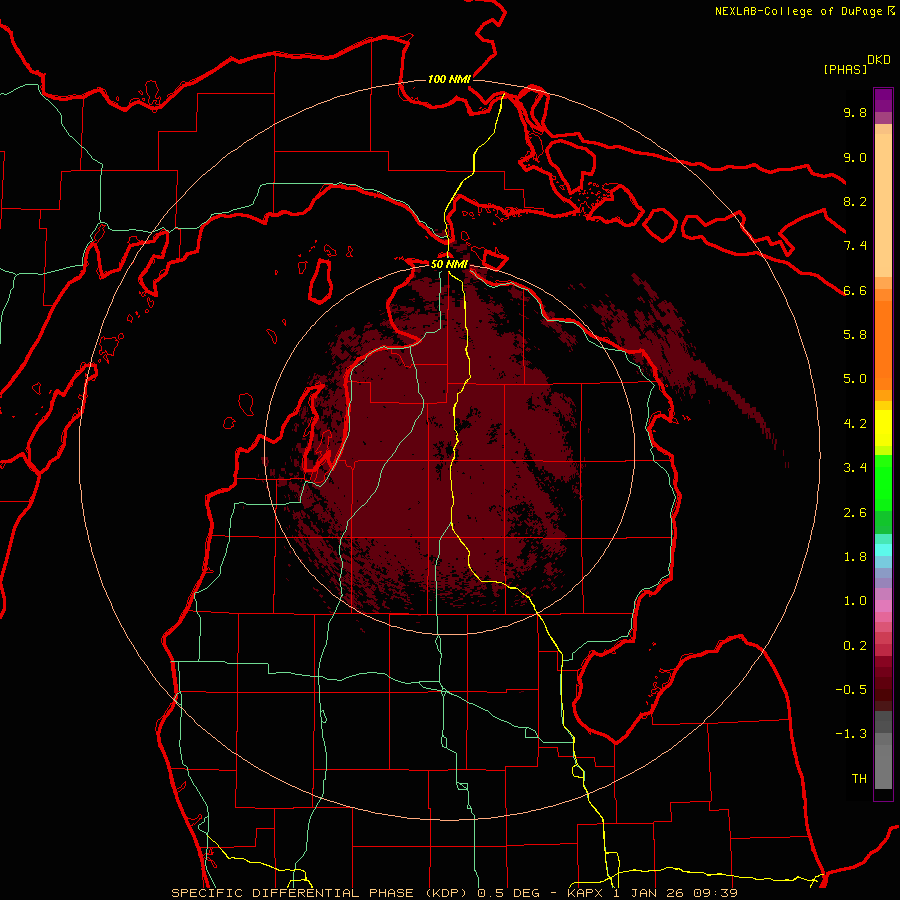Select the 8.2 scale label
The width and height of the screenshot is (900, 900).
click(855, 201)
